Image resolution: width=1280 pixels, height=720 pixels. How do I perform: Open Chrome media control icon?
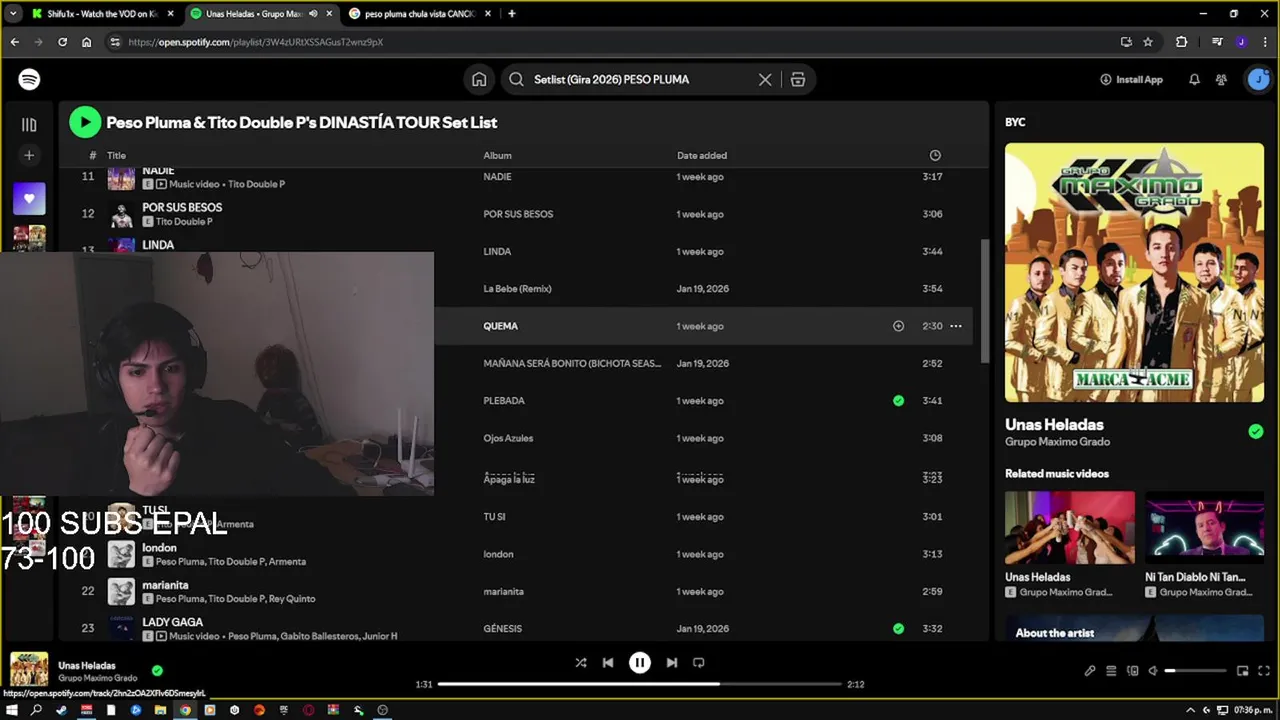(x=1217, y=42)
